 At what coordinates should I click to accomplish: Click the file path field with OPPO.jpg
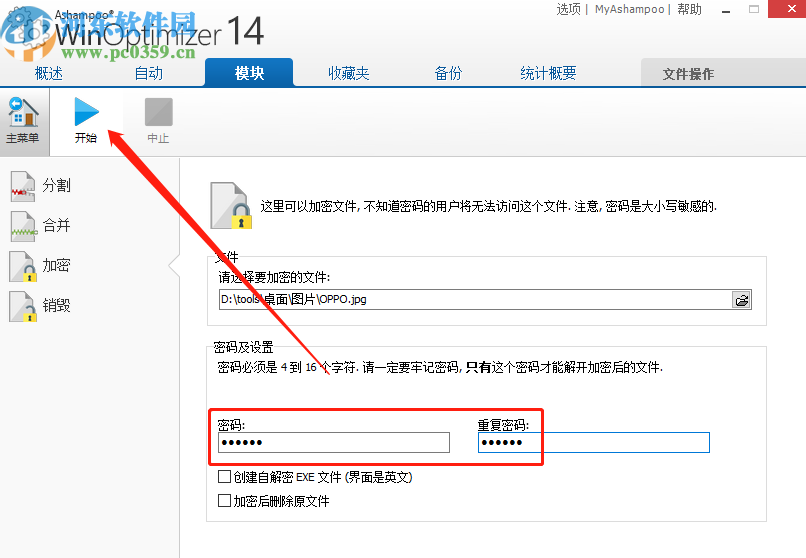tap(475, 300)
